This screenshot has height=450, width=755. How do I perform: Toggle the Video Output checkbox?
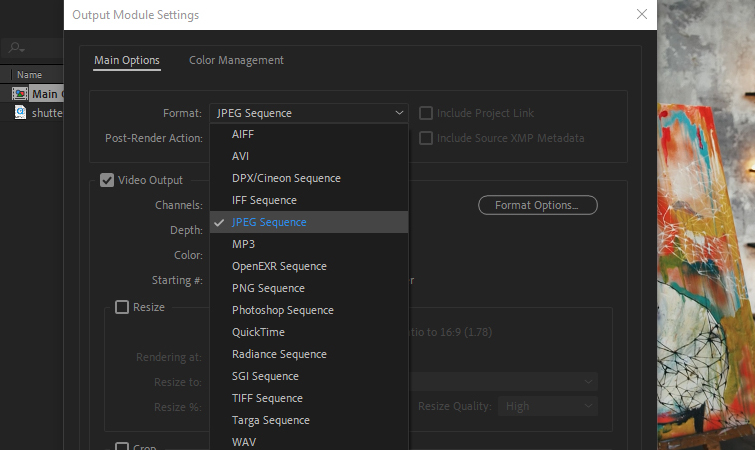[107, 180]
